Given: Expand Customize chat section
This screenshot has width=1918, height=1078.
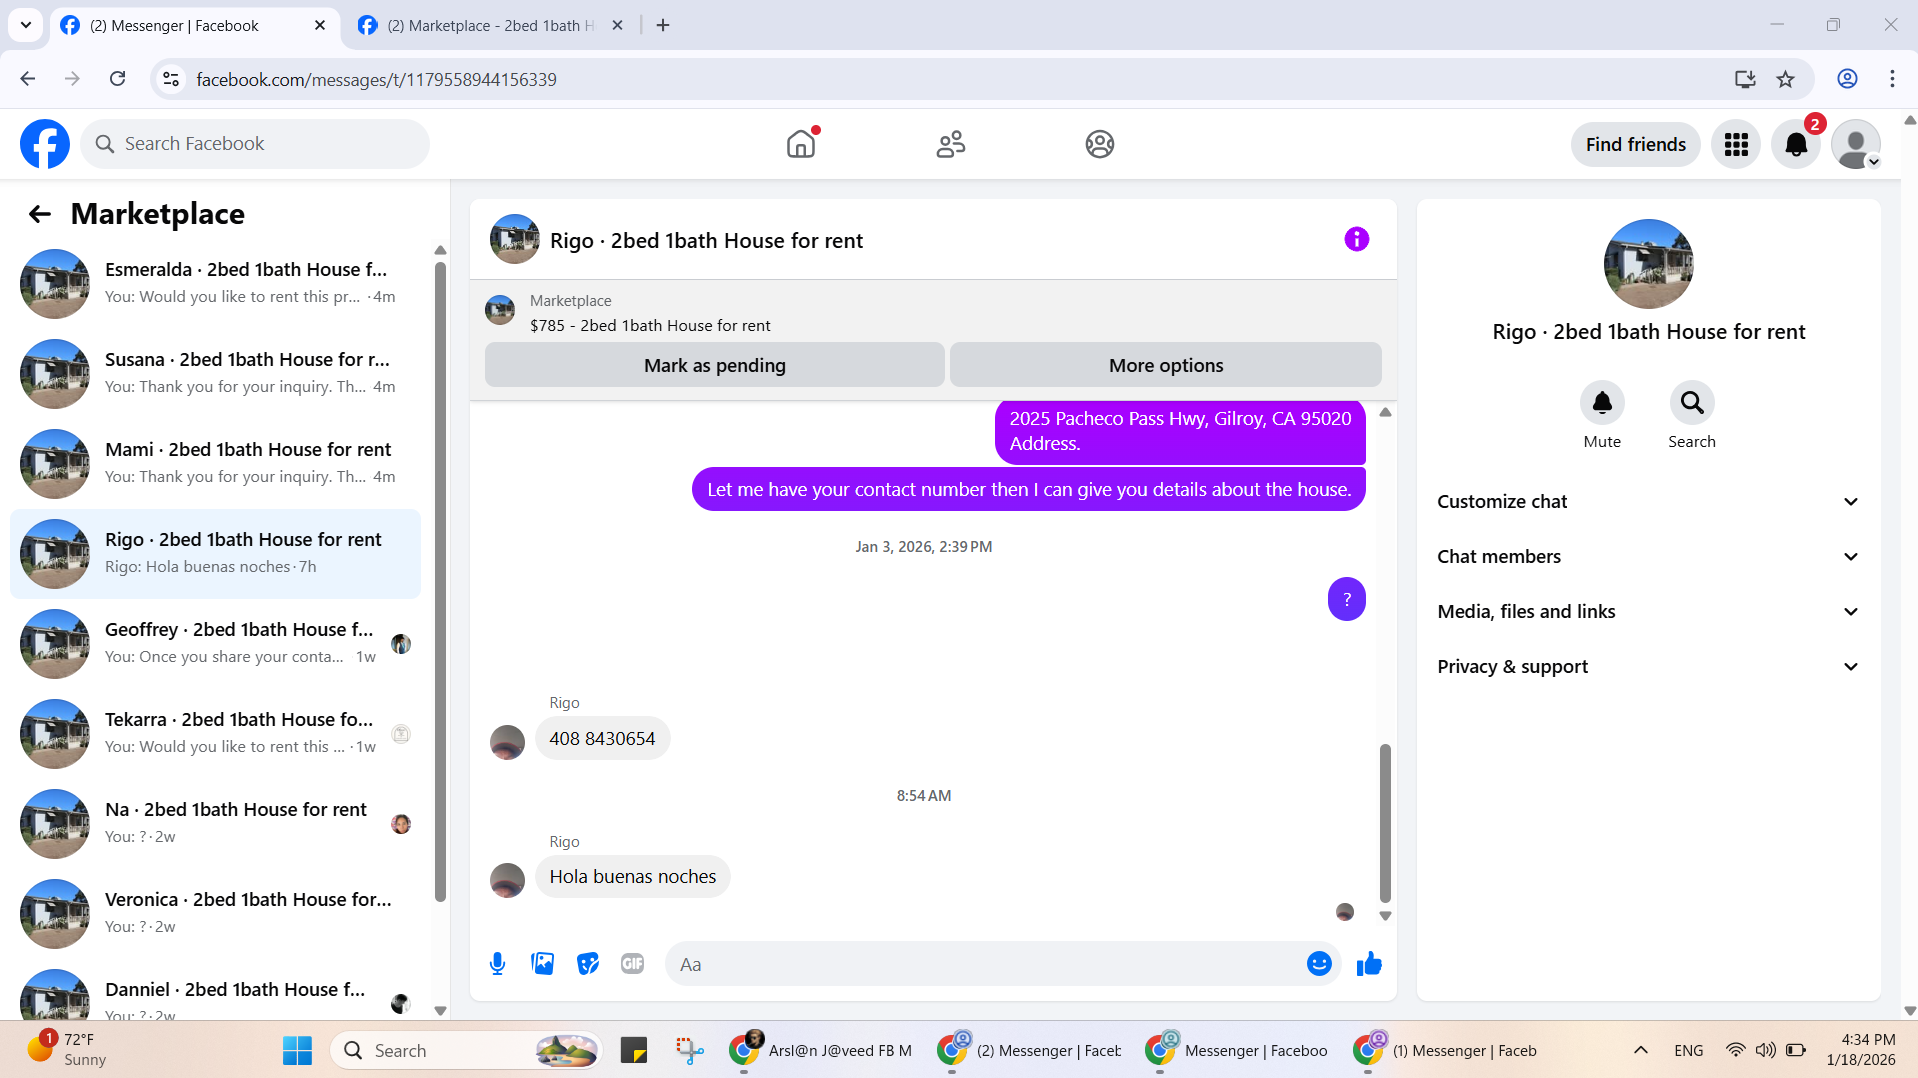Looking at the screenshot, I should click(1648, 502).
